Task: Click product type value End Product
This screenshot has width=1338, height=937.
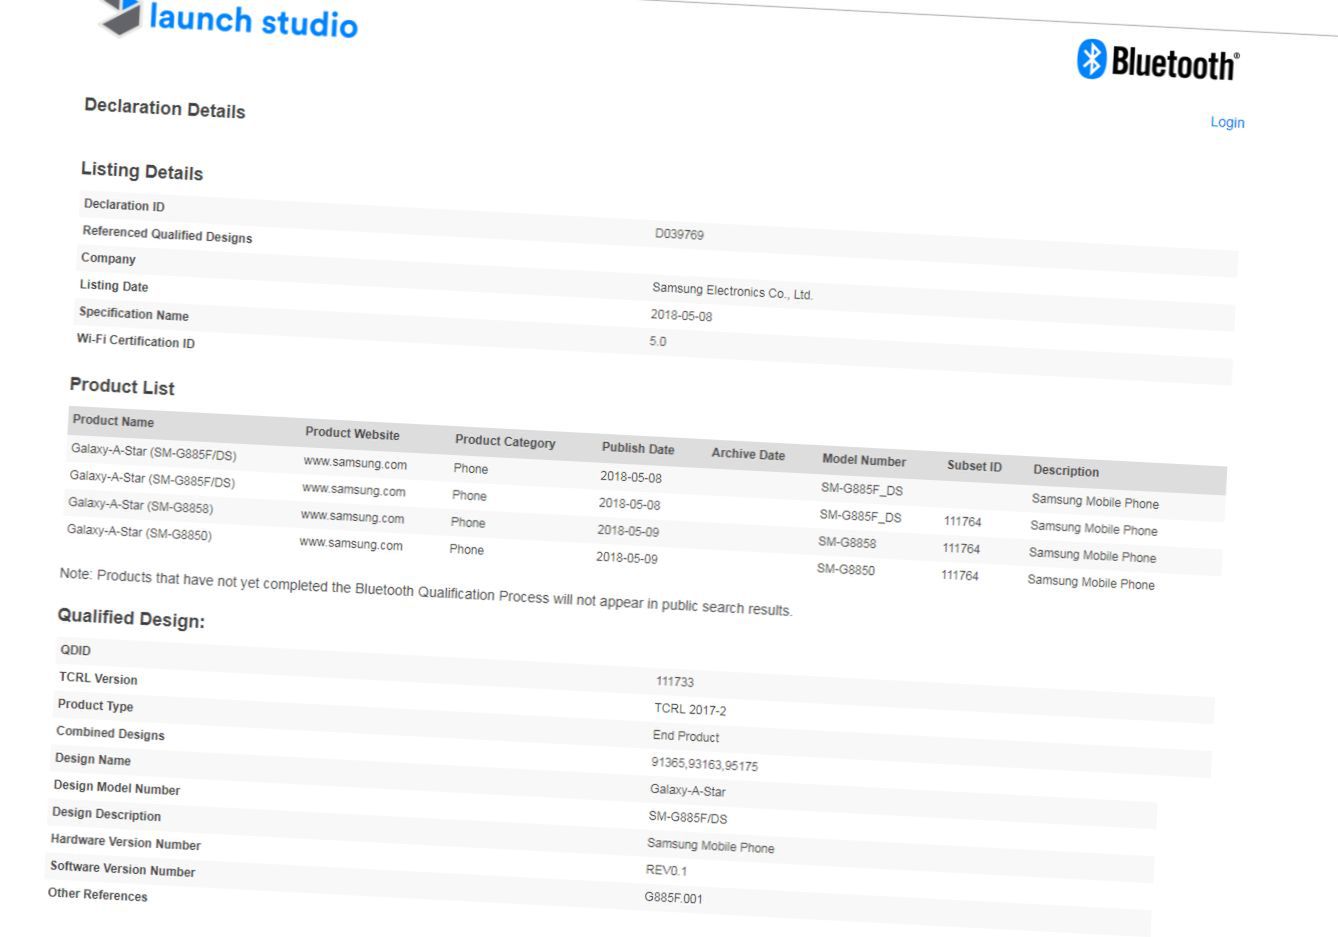Action: pos(686,736)
